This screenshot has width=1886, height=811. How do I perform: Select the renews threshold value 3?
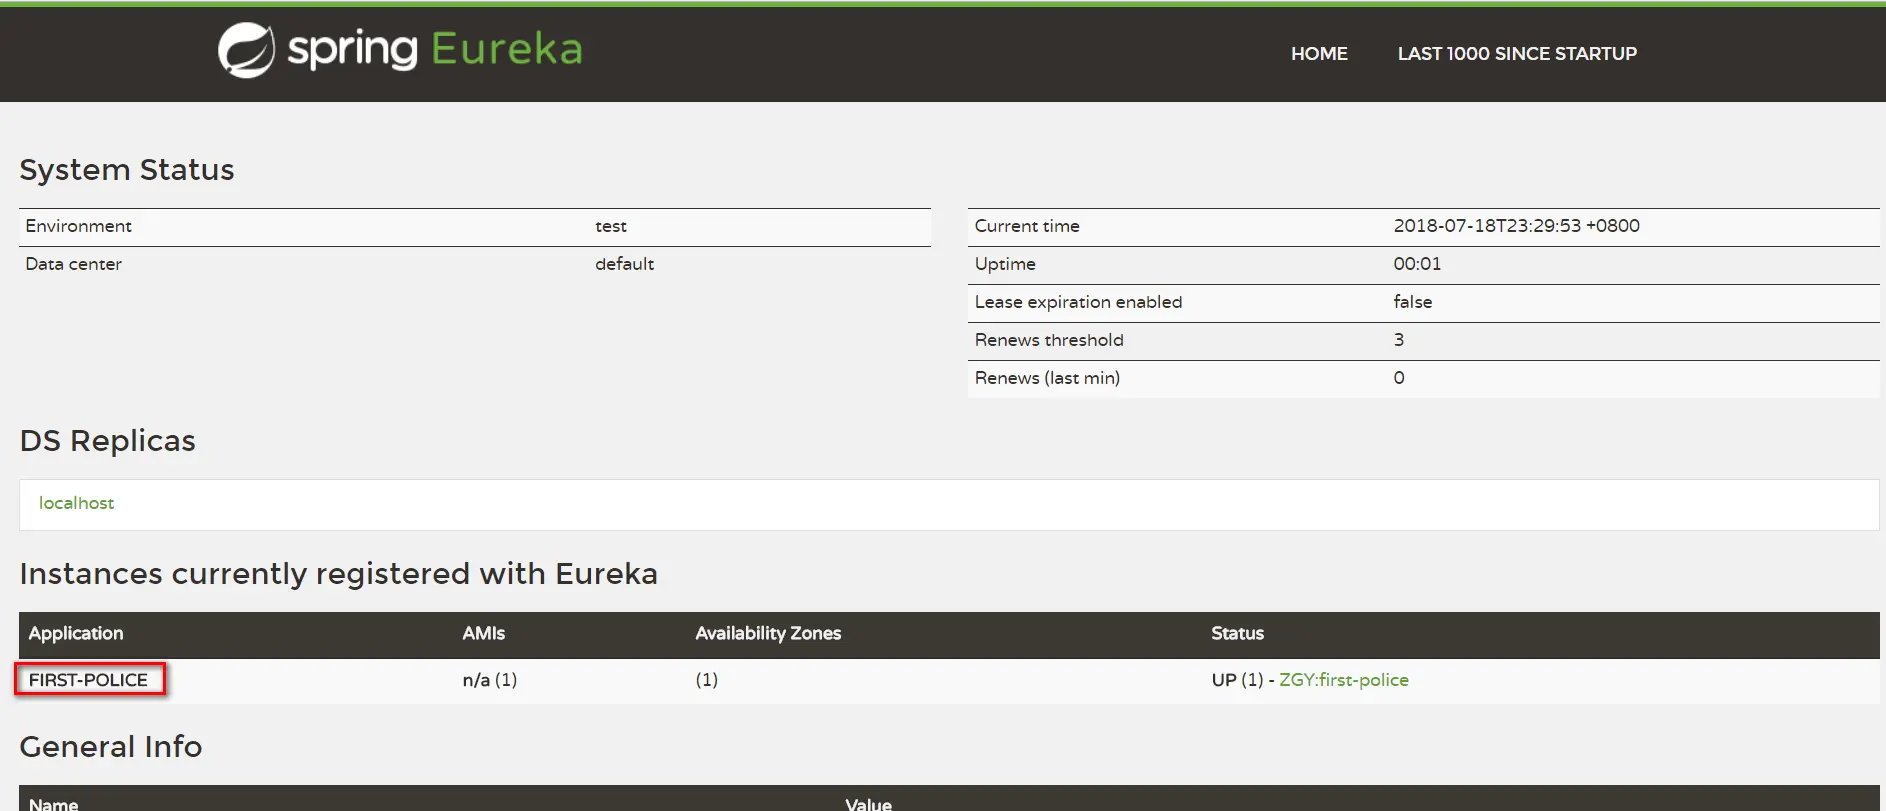(1399, 340)
